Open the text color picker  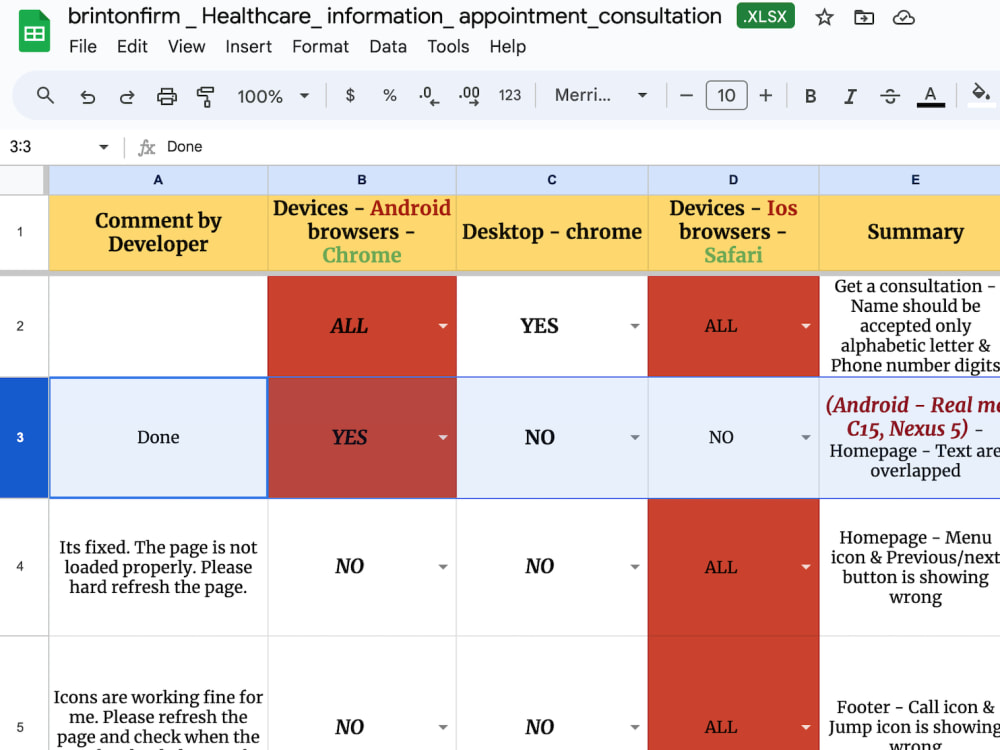[x=930, y=96]
